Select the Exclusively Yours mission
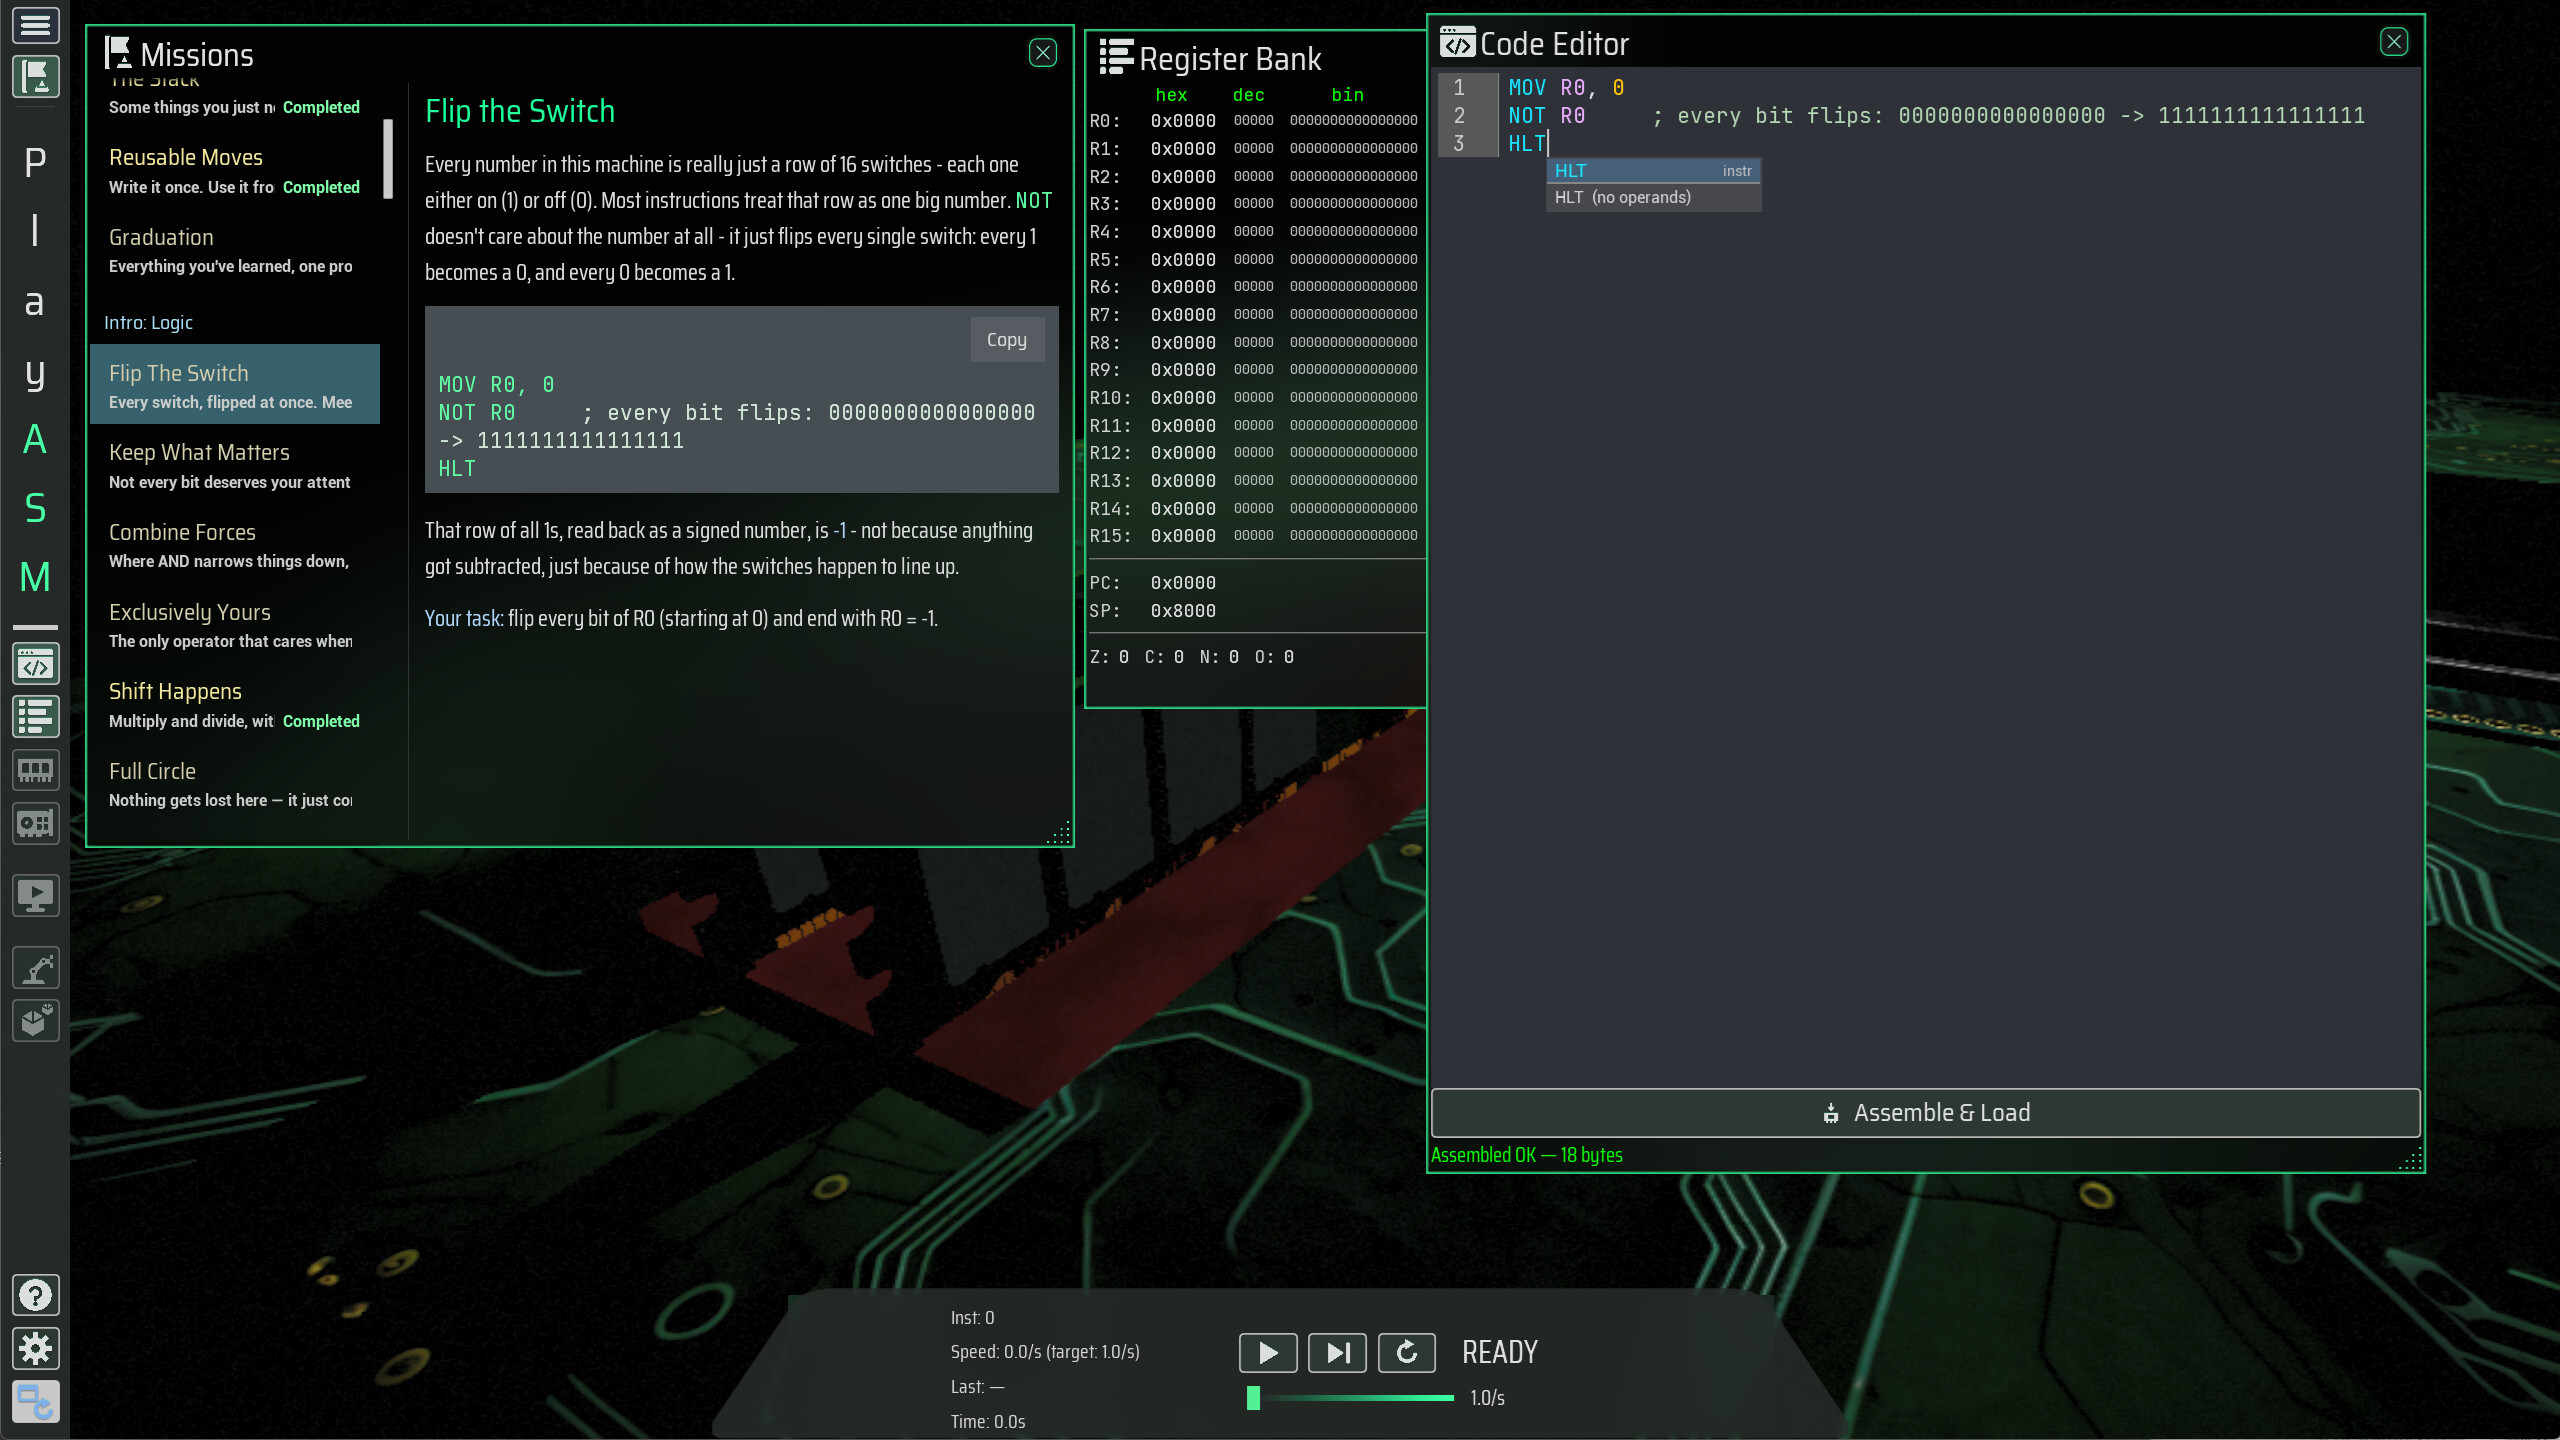 pyautogui.click(x=235, y=625)
